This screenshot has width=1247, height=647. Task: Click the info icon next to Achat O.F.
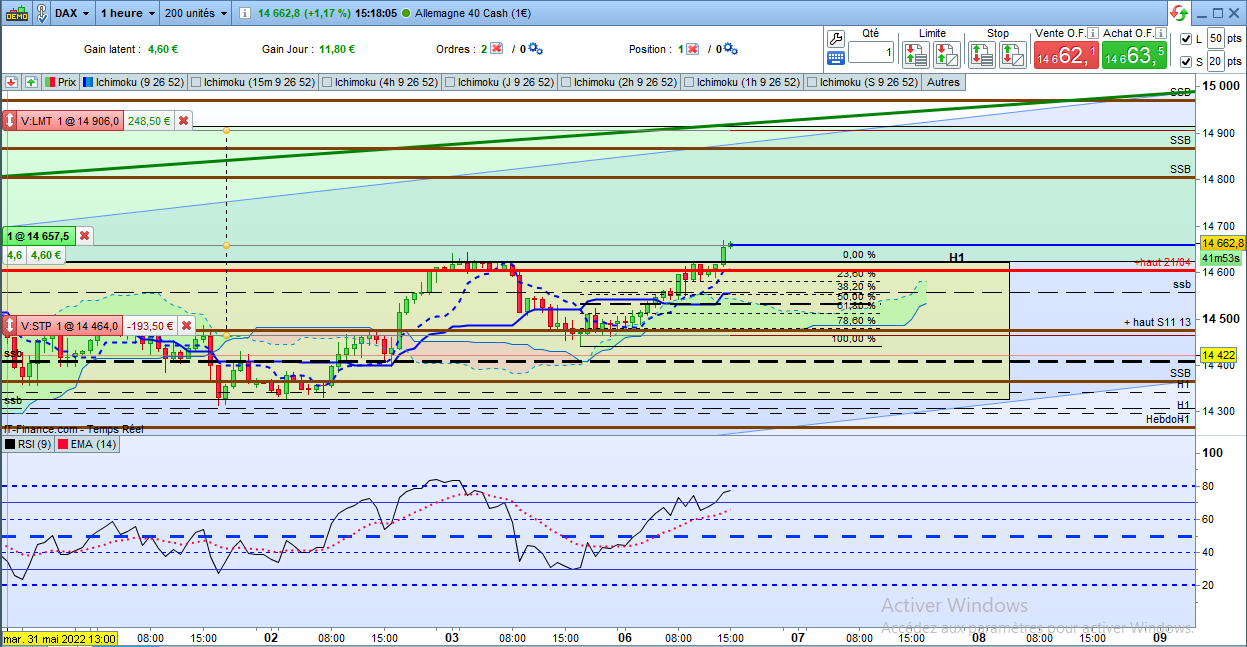[x=1162, y=33]
